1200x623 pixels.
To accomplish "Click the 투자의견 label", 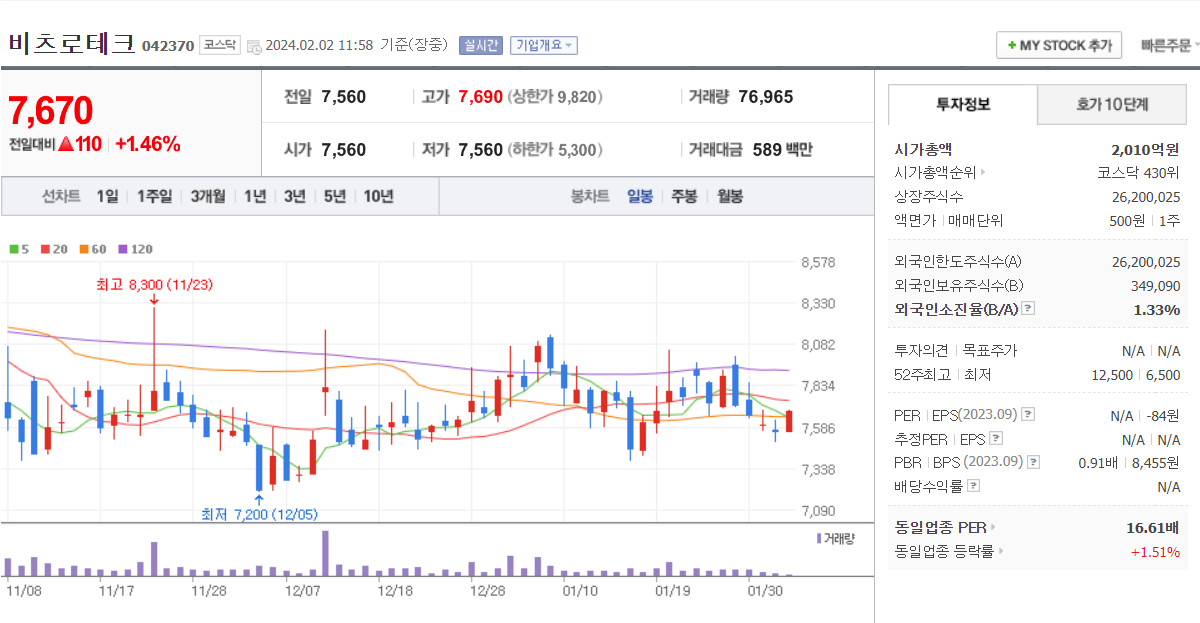I will pyautogui.click(x=920, y=351).
